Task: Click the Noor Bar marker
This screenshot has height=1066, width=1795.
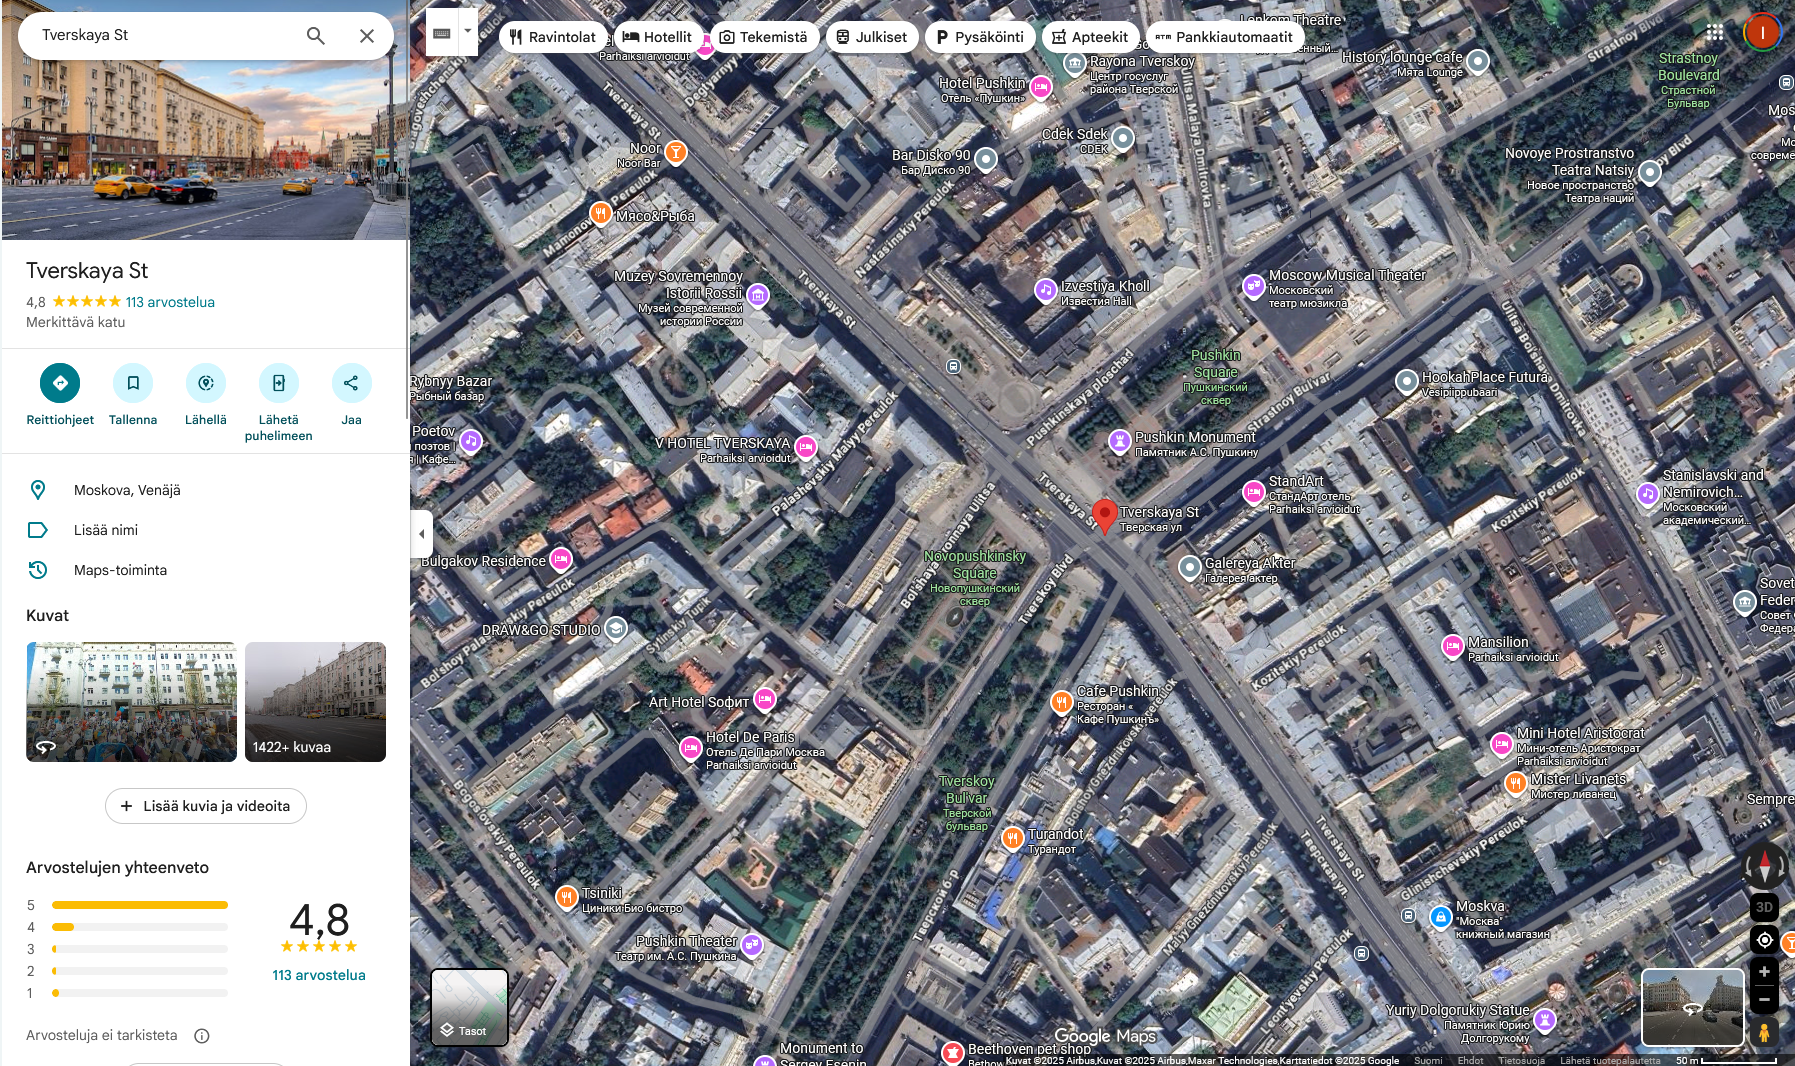Action: [676, 152]
